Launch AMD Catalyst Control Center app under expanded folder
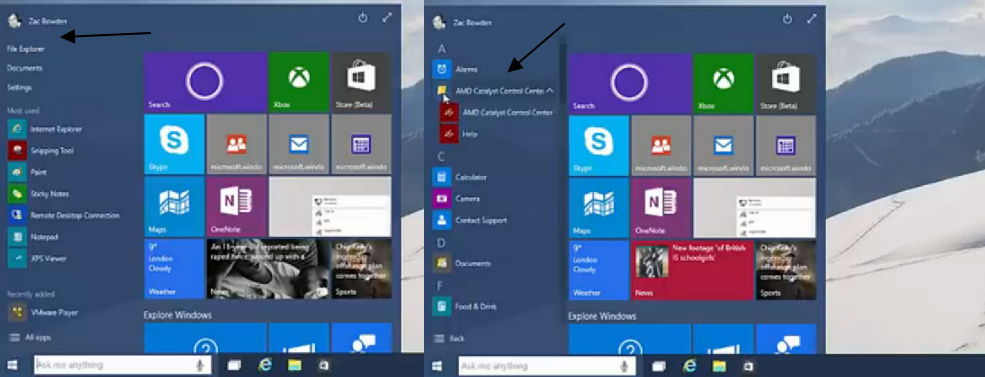Viewport: 985px width, 377px height. coord(496,112)
